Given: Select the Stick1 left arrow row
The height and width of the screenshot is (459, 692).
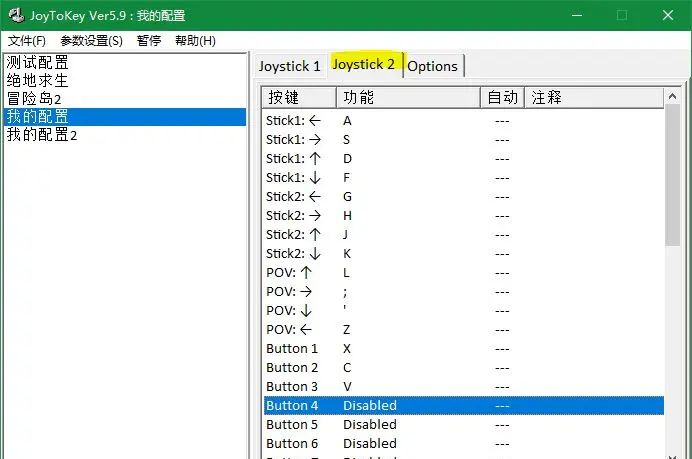Looking at the screenshot, I should [464, 120].
